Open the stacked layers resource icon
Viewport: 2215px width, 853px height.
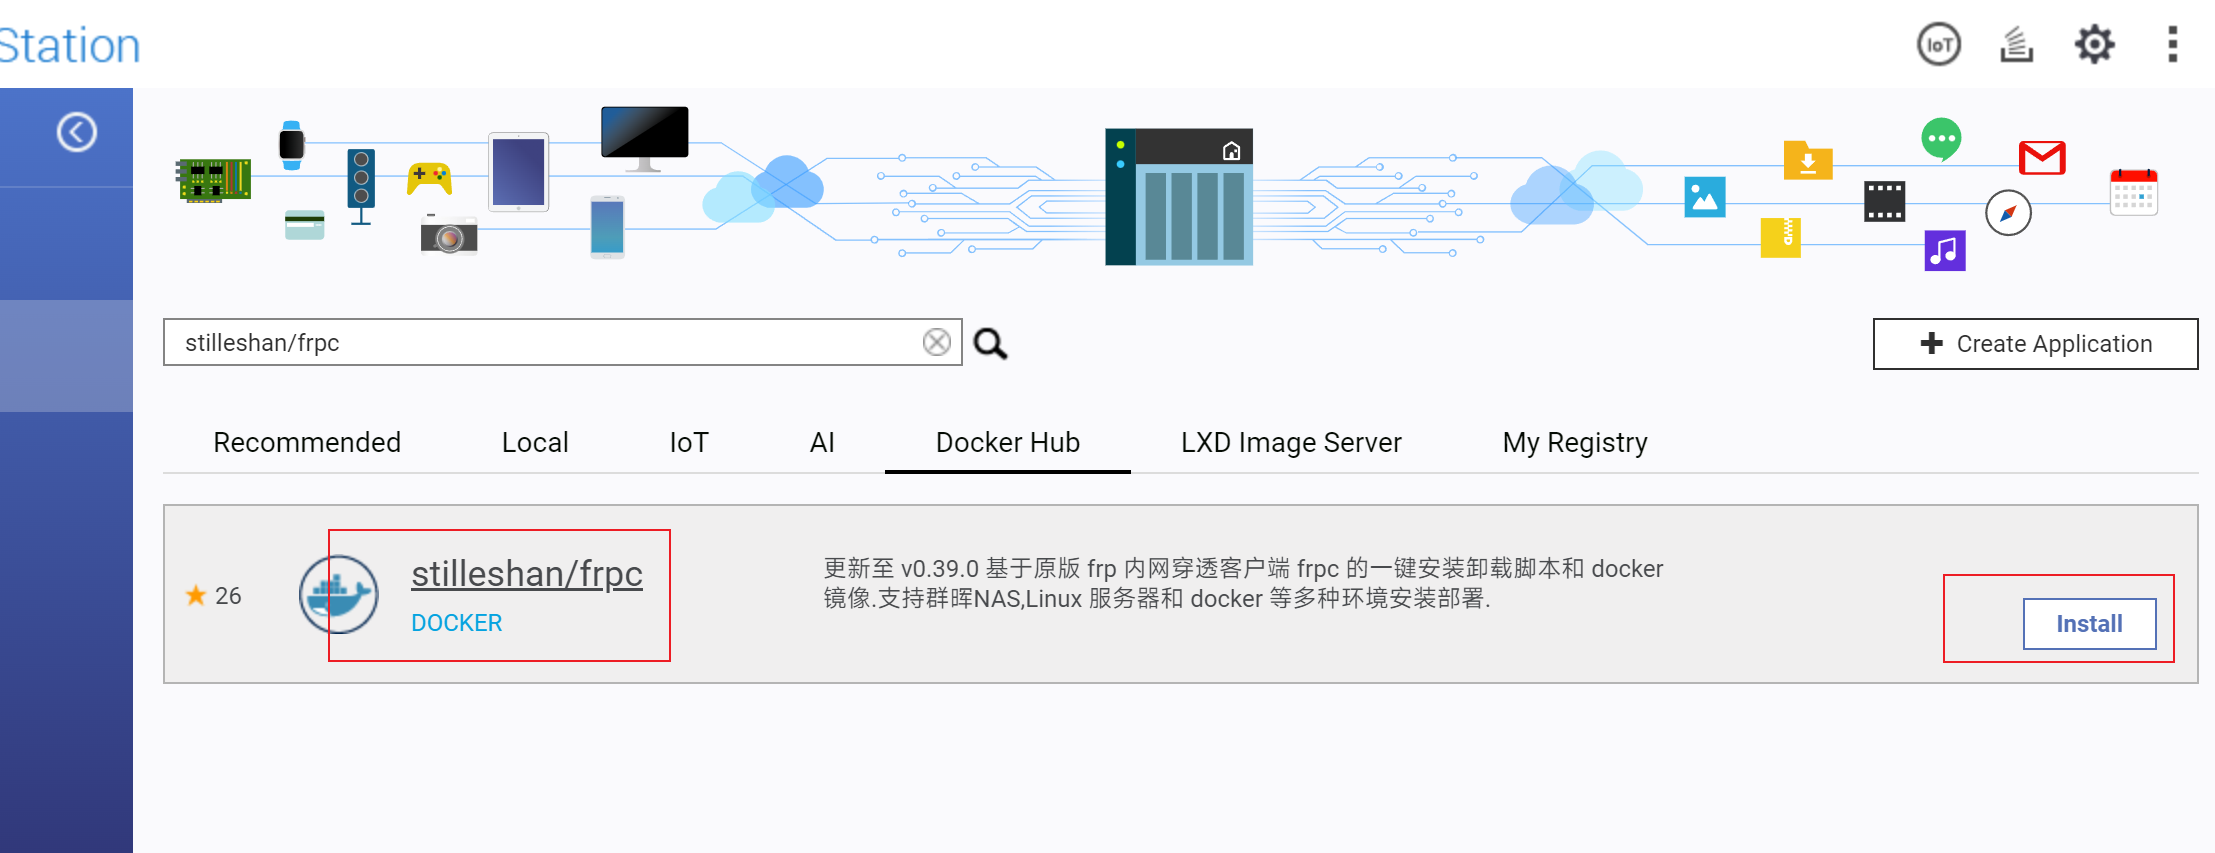point(2016,45)
